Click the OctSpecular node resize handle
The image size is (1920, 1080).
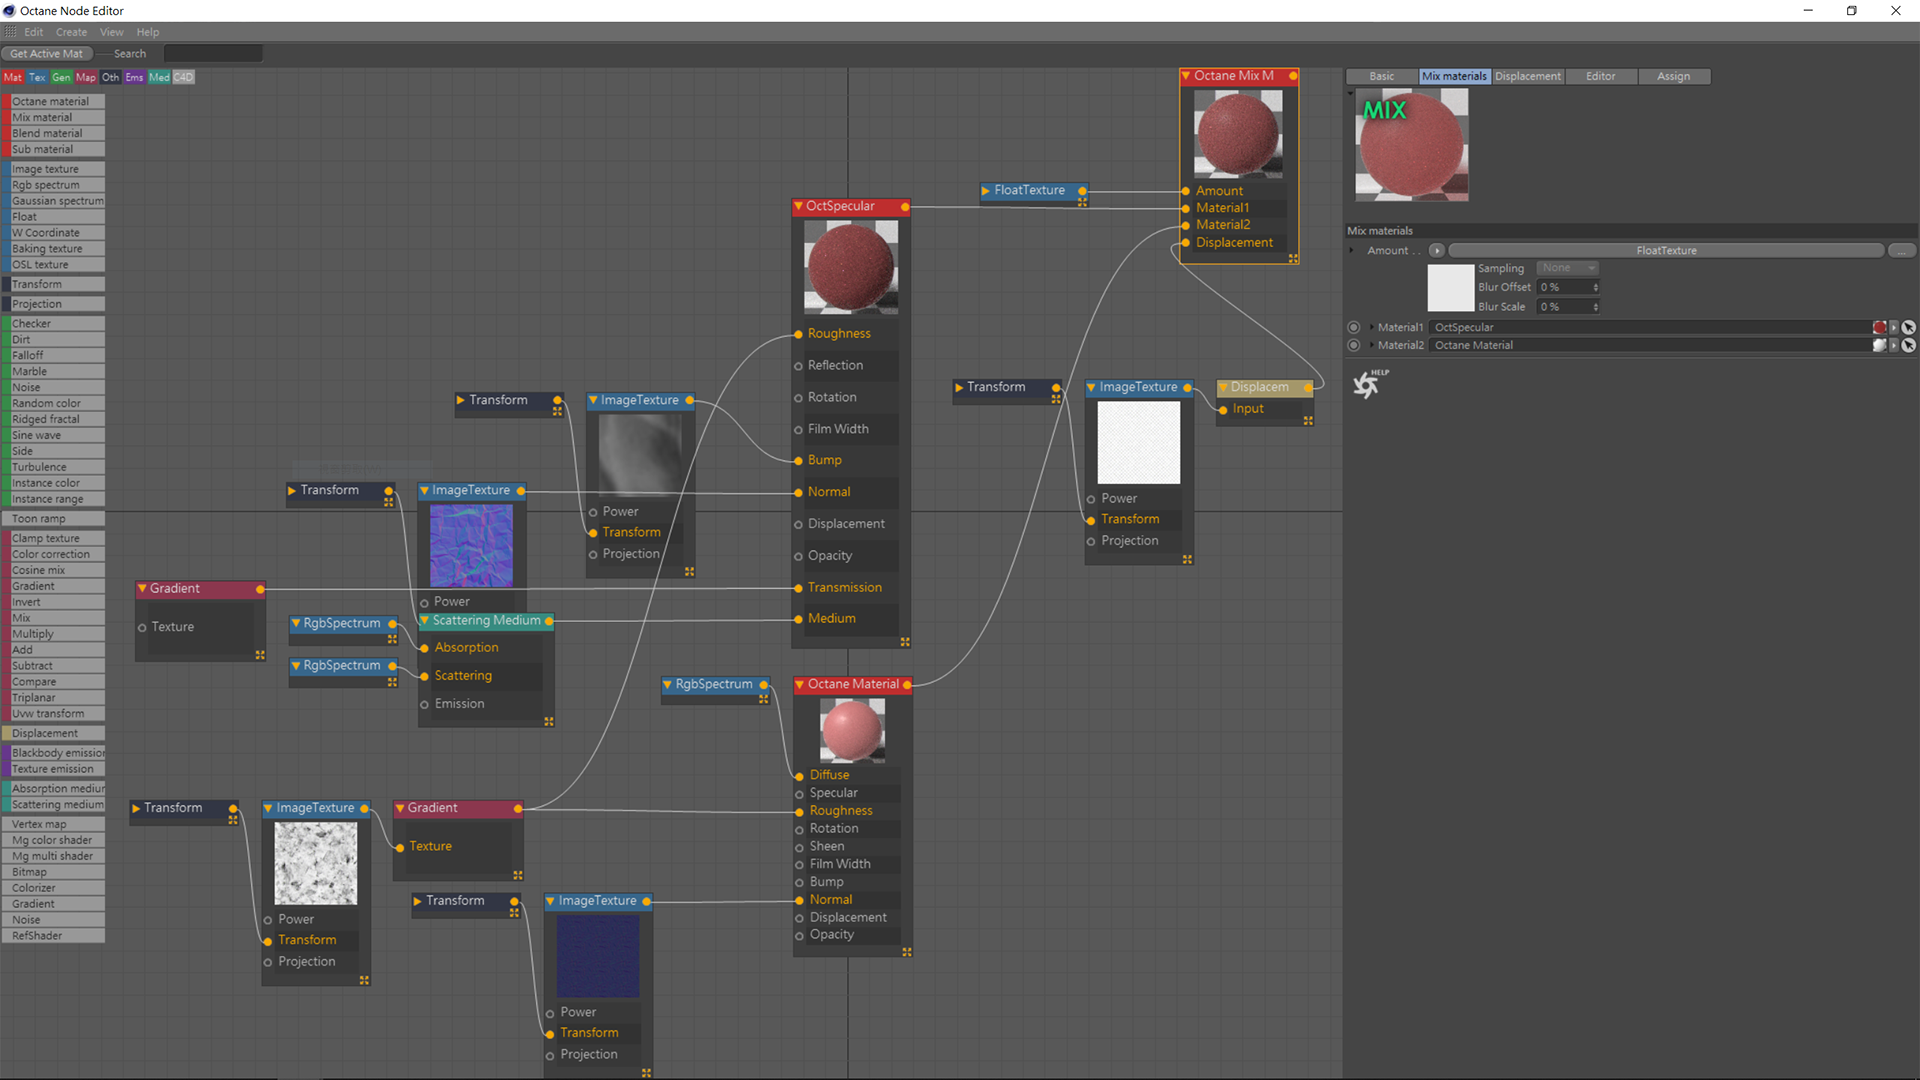905,642
